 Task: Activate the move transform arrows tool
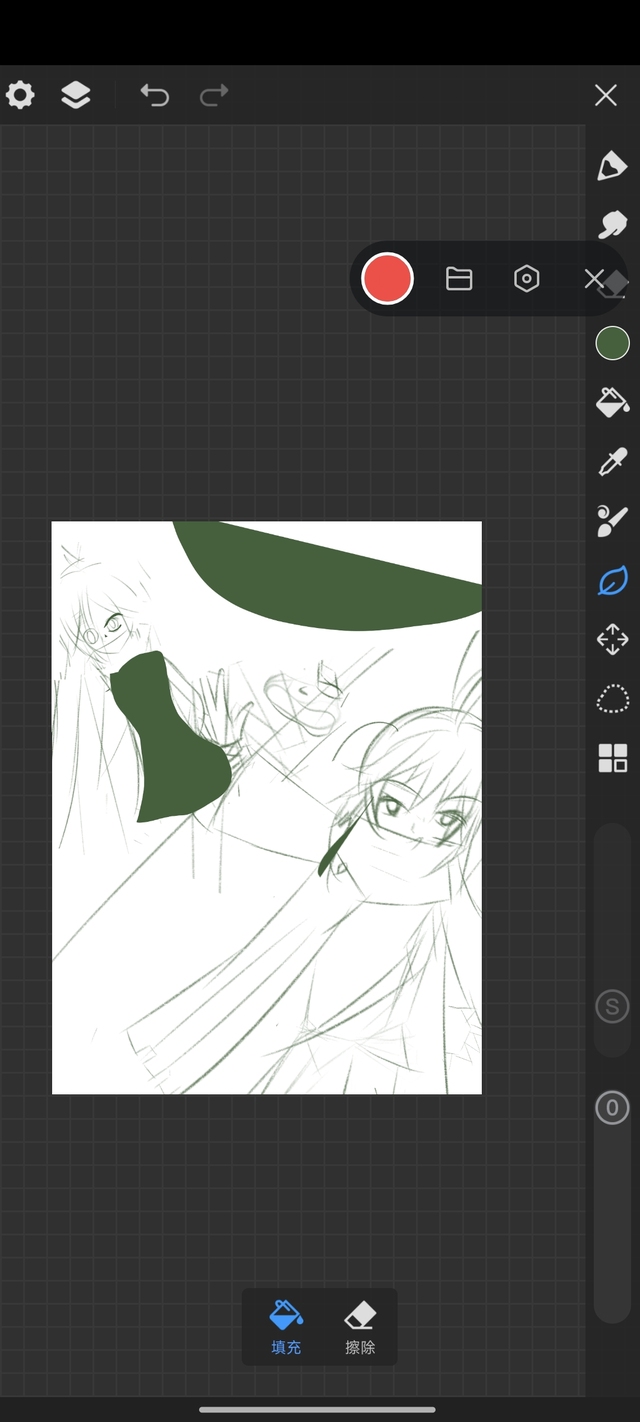(612, 639)
